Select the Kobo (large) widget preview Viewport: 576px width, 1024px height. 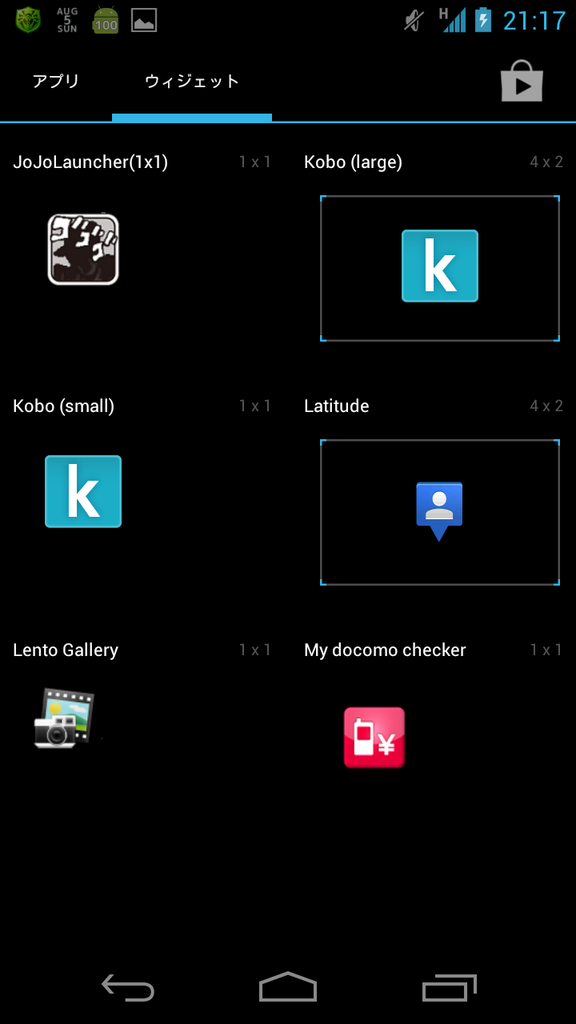[440, 268]
